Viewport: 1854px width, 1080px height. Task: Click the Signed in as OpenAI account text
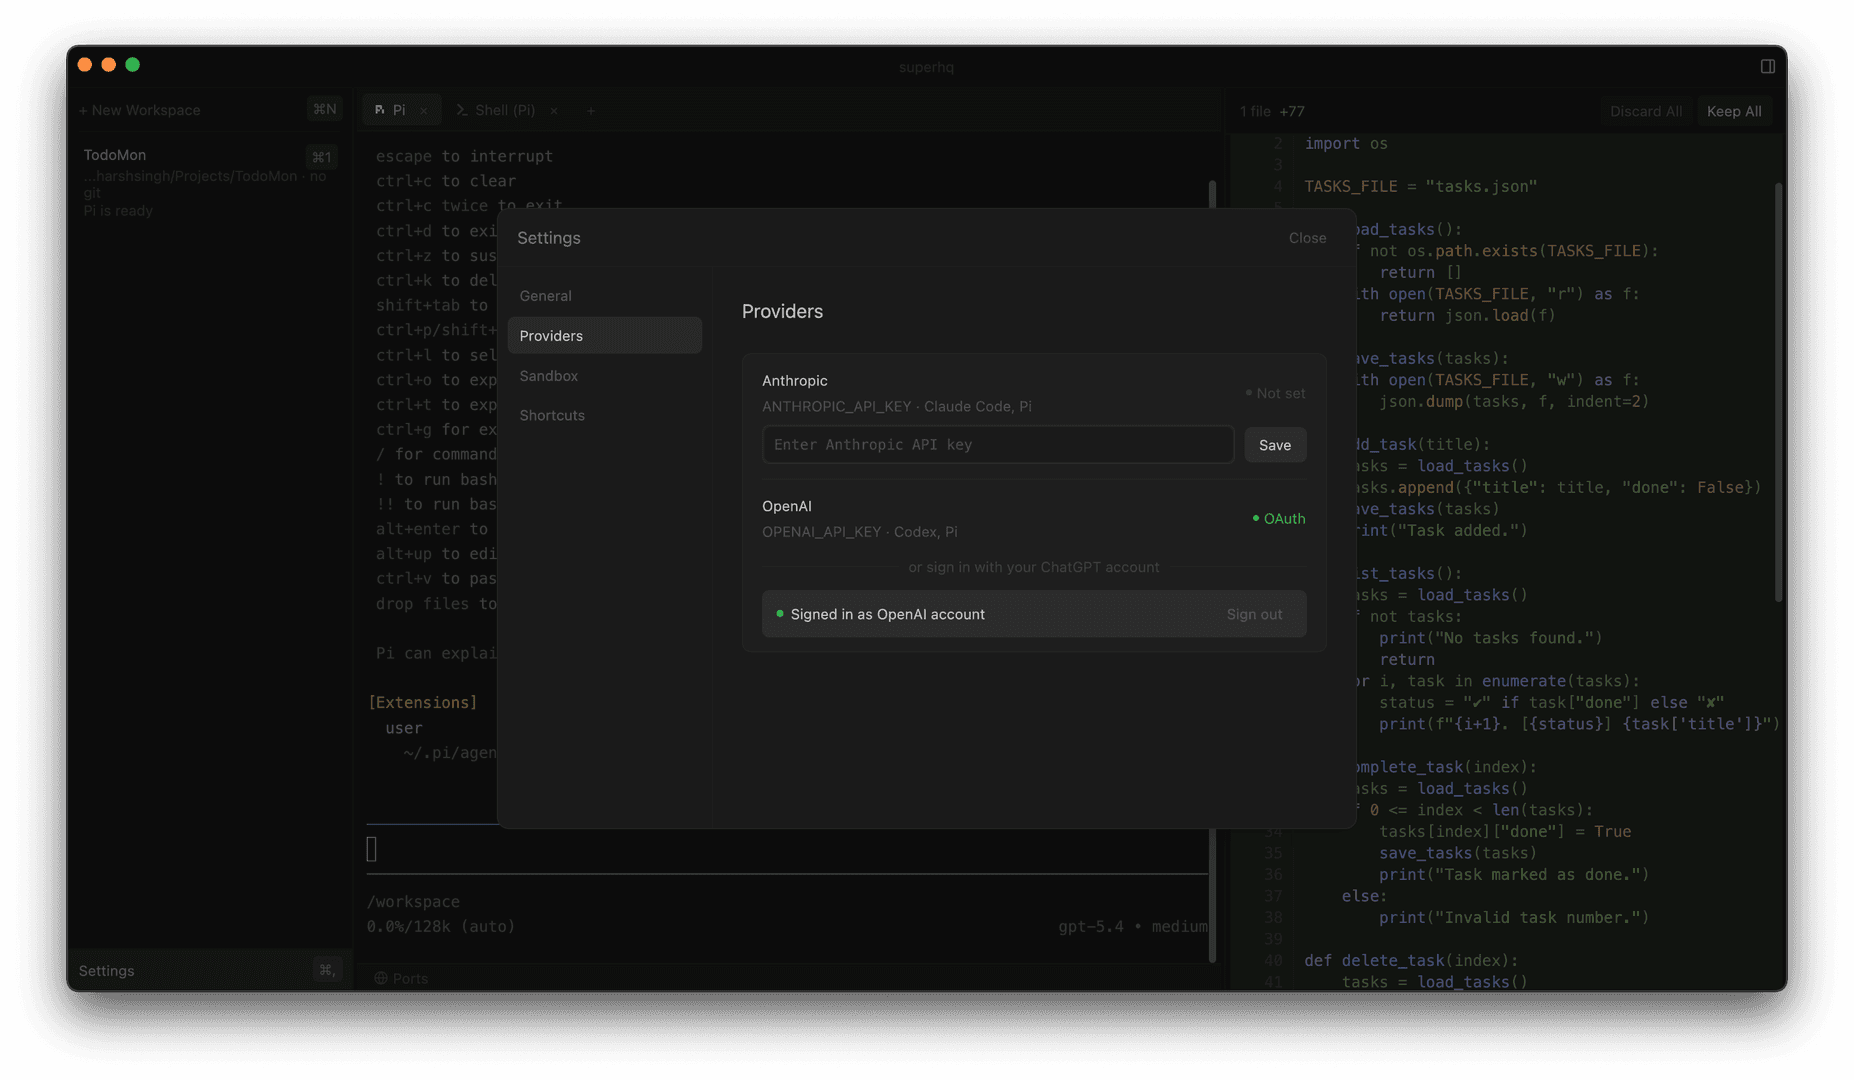tap(887, 614)
